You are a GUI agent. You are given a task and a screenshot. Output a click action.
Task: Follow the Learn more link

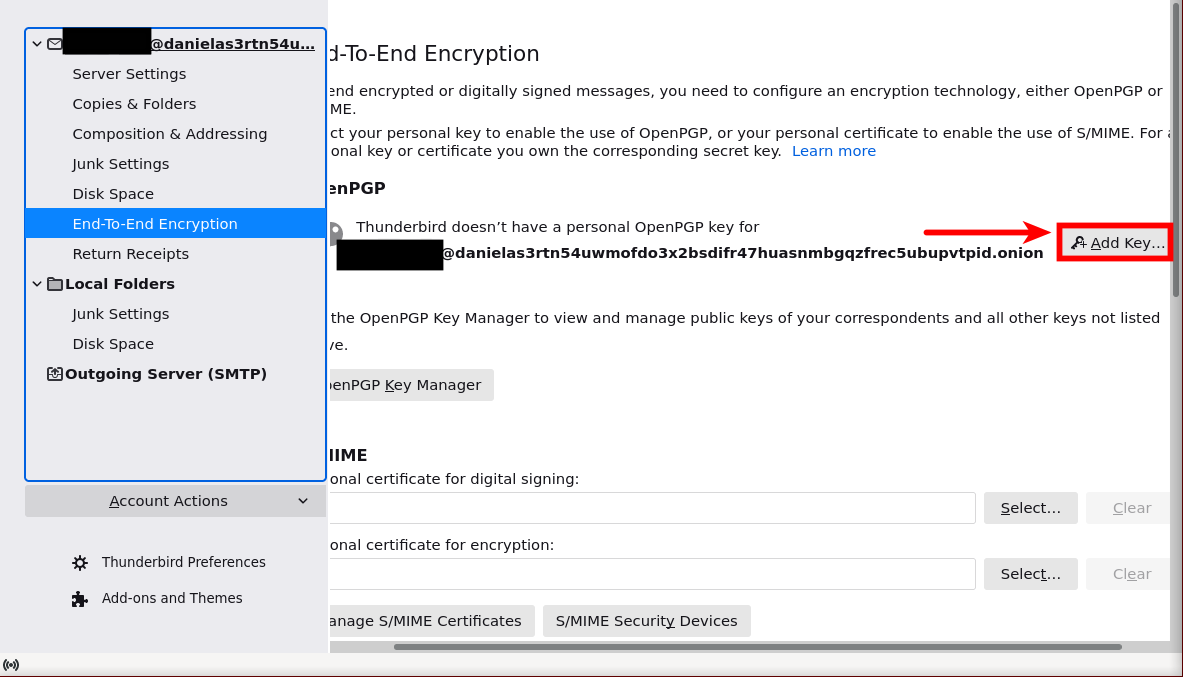click(x=833, y=151)
